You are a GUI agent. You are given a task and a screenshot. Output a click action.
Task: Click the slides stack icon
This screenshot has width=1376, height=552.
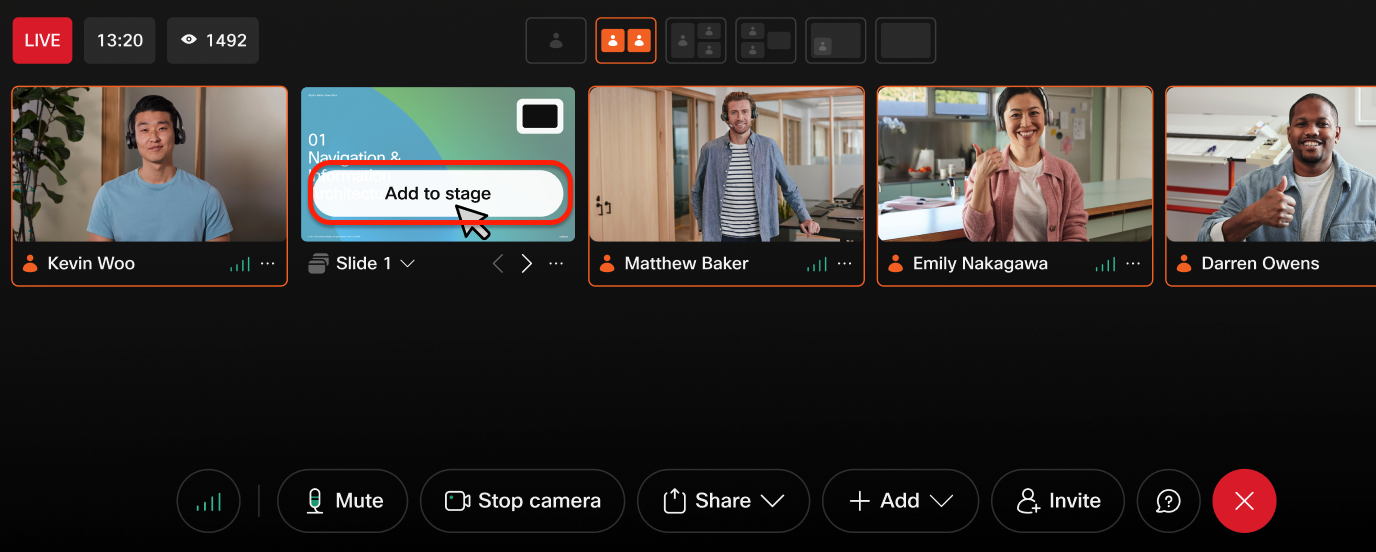[319, 264]
